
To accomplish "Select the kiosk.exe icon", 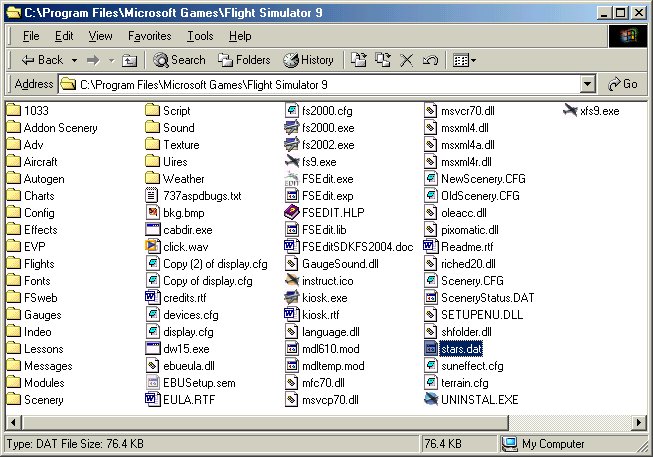I will tap(292, 297).
